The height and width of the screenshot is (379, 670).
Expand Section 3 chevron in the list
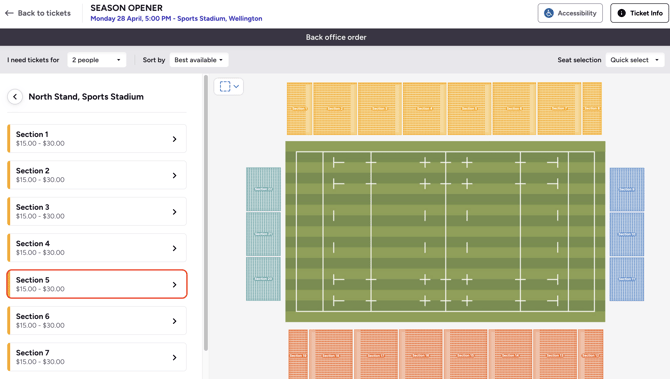[174, 212]
